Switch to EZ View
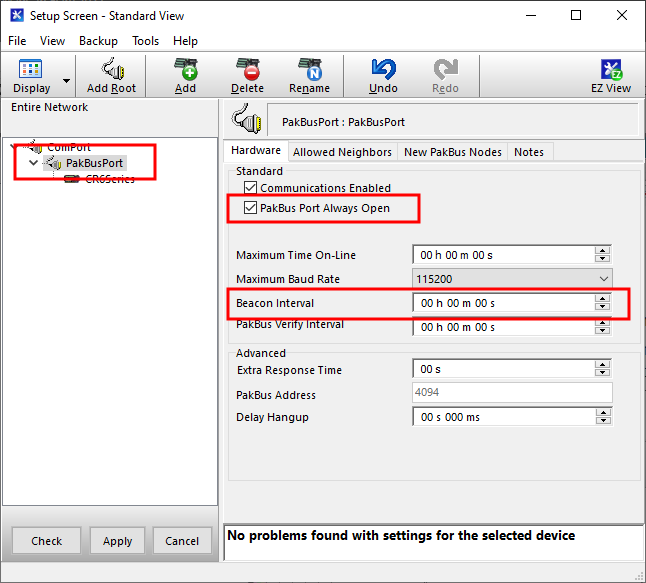The width and height of the screenshot is (646, 583). point(611,70)
